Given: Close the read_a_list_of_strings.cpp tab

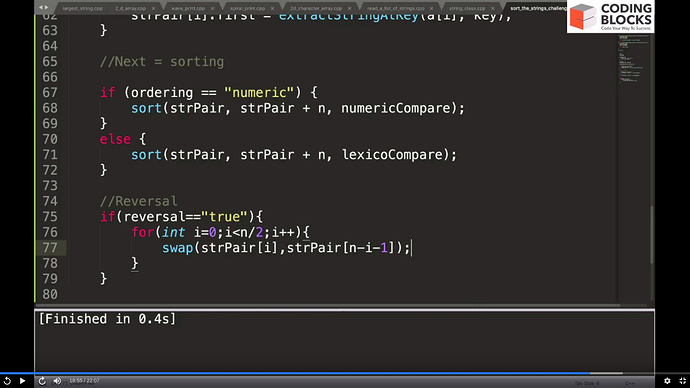Looking at the screenshot, I should (x=431, y=8).
